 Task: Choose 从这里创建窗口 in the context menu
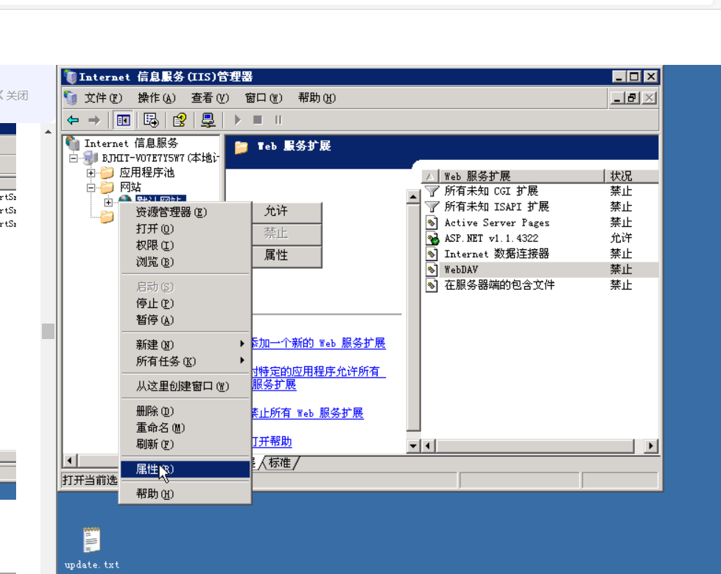tap(185, 386)
